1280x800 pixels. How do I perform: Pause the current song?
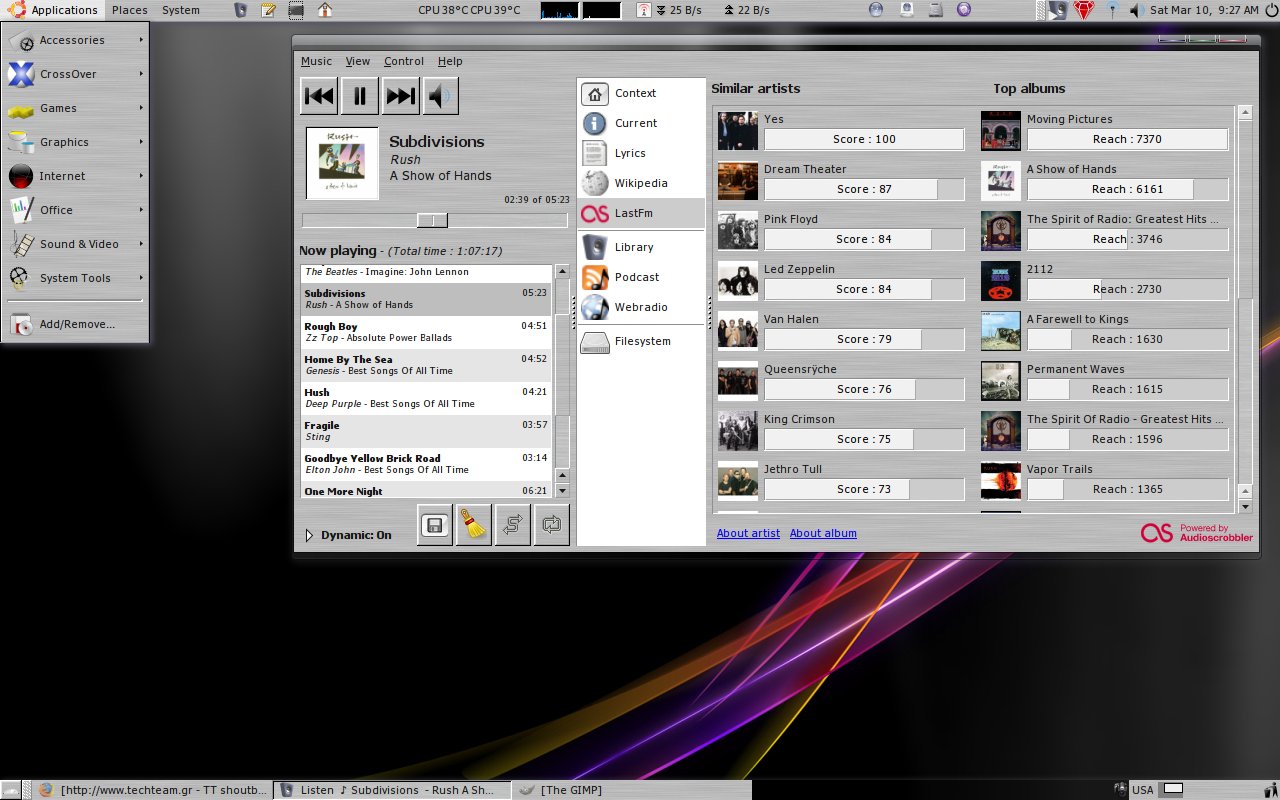(x=360, y=96)
